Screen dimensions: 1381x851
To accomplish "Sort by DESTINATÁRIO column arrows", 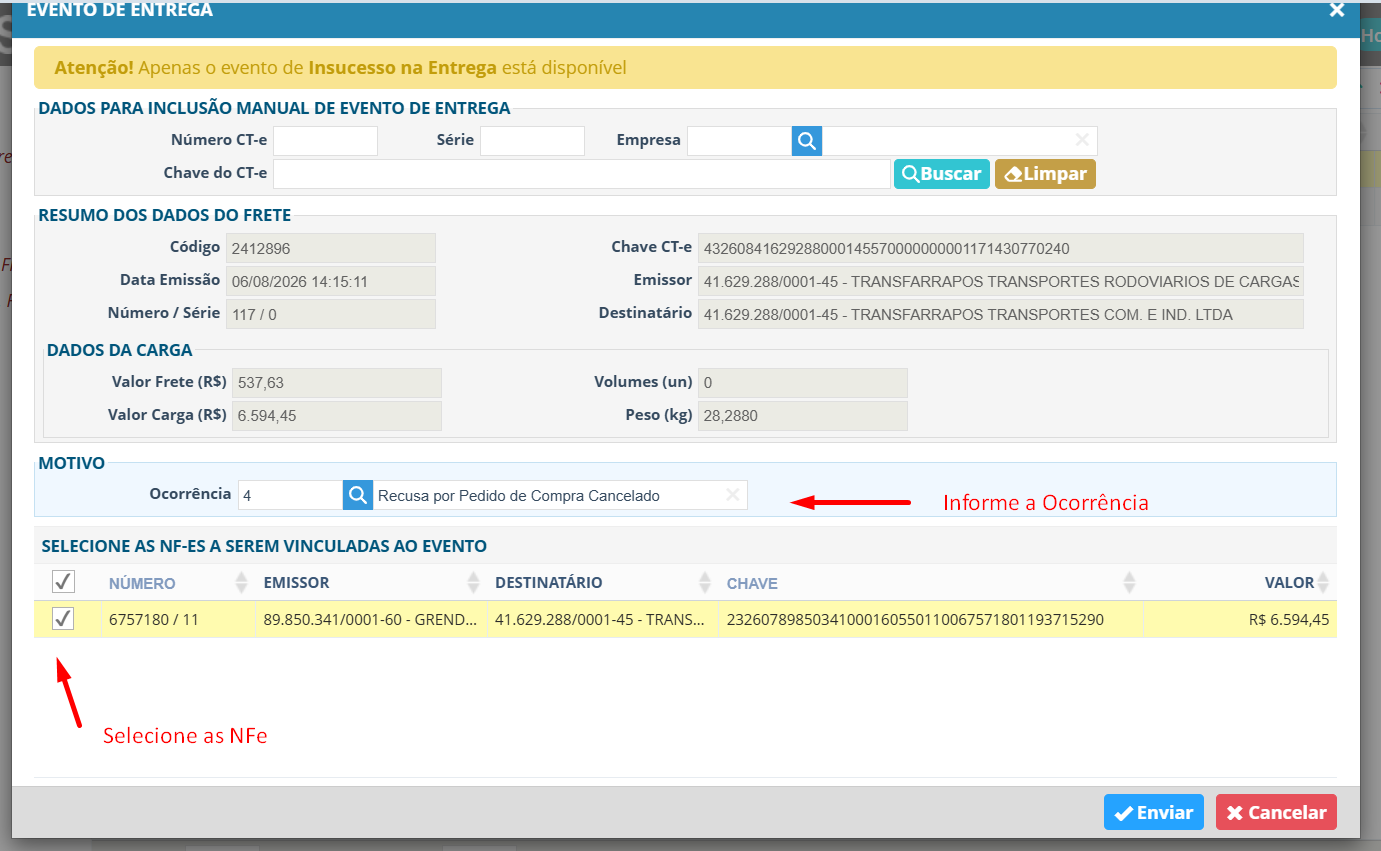I will (x=704, y=582).
